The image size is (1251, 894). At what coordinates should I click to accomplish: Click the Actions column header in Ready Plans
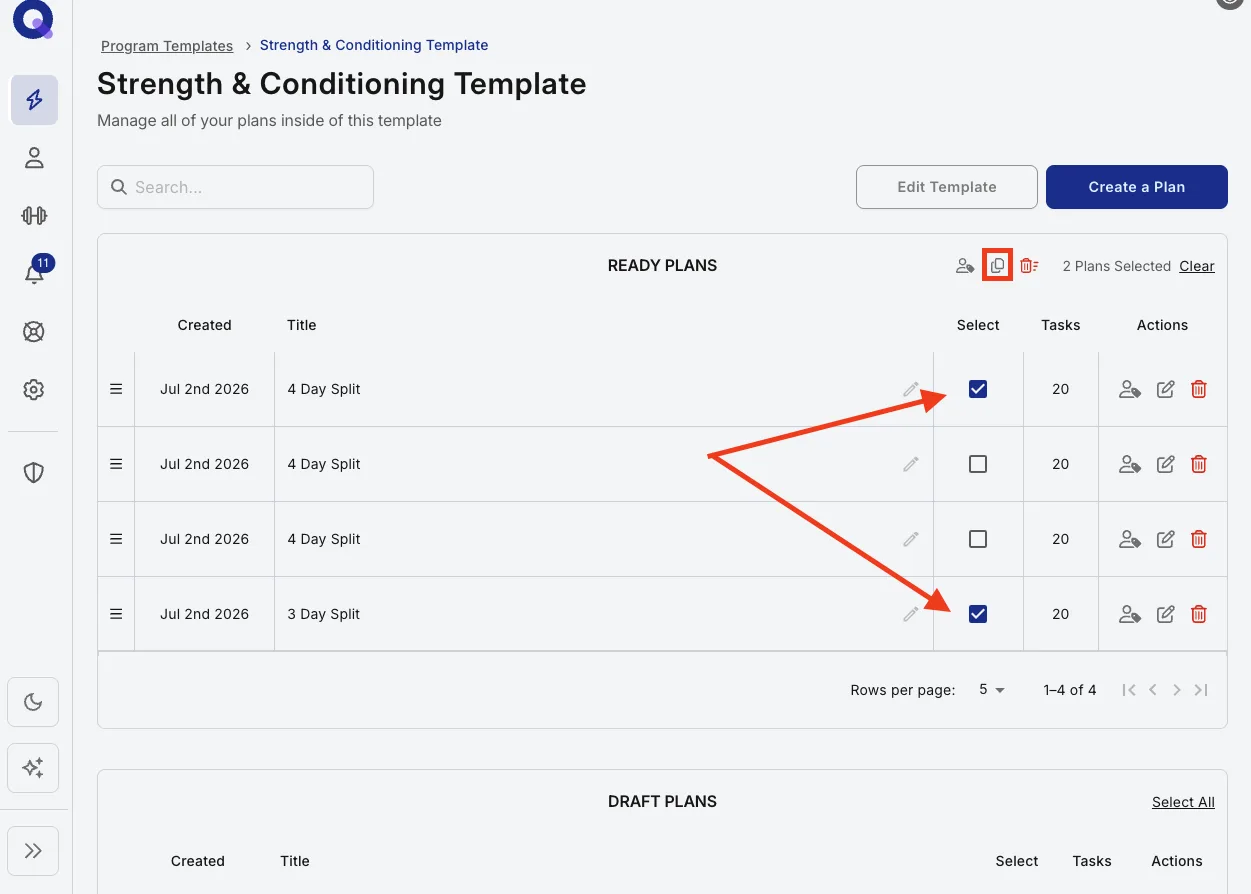click(x=1162, y=325)
